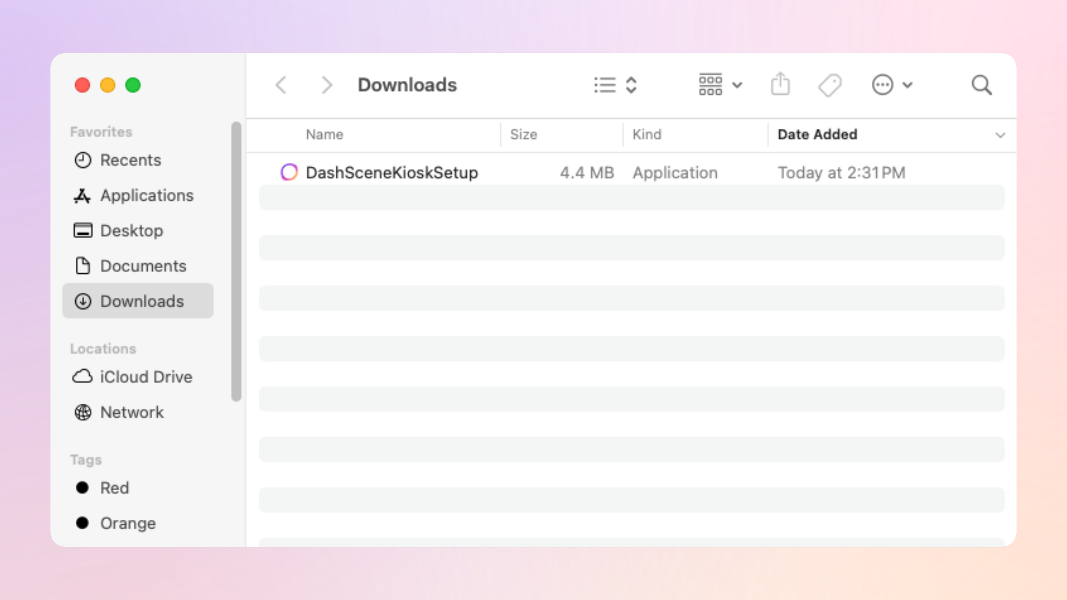The image size is (1067, 600).
Task: Click the 4.4 MB size cell
Action: pos(587,173)
